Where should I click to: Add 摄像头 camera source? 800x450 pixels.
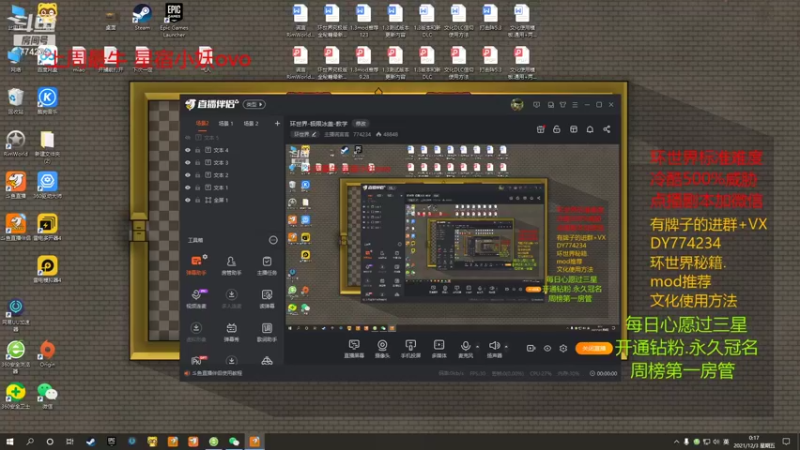[x=382, y=348]
